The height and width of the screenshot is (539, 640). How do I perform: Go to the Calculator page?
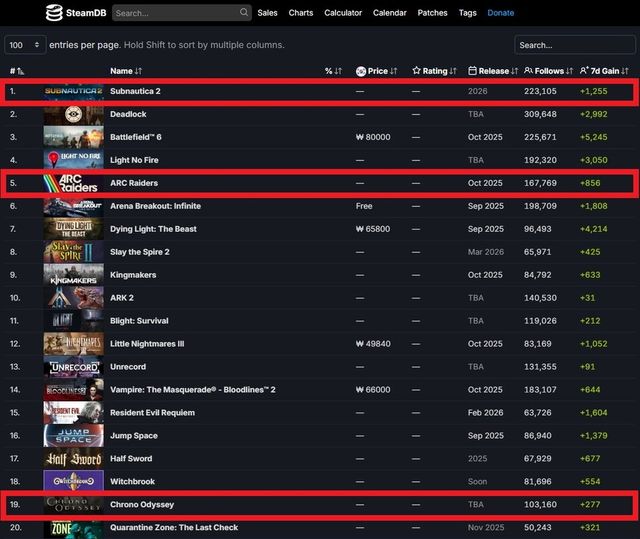343,13
